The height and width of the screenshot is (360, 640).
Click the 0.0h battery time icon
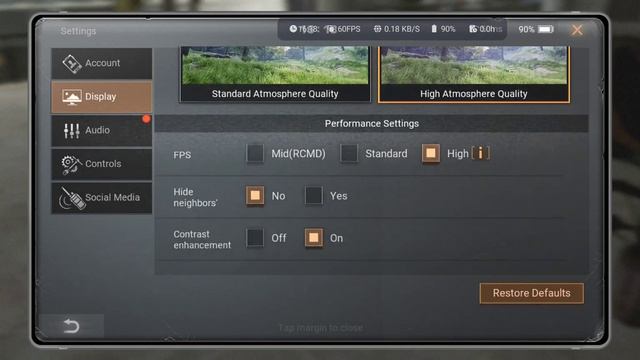click(473, 29)
